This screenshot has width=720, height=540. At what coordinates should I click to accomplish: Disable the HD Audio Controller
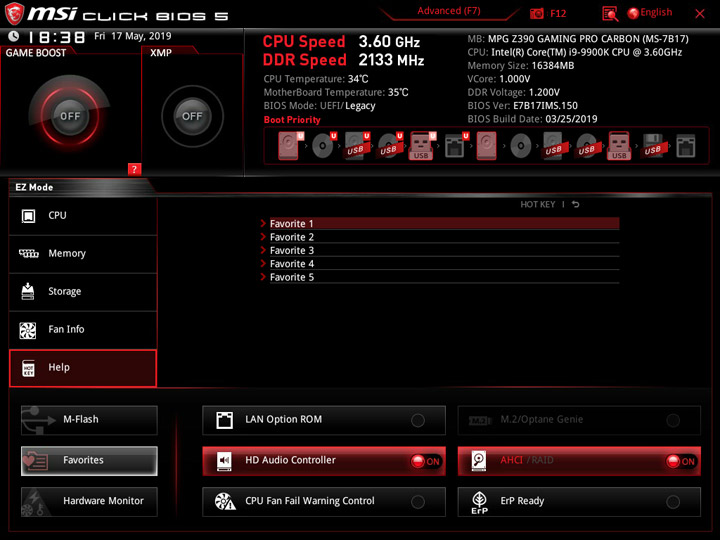324,461
